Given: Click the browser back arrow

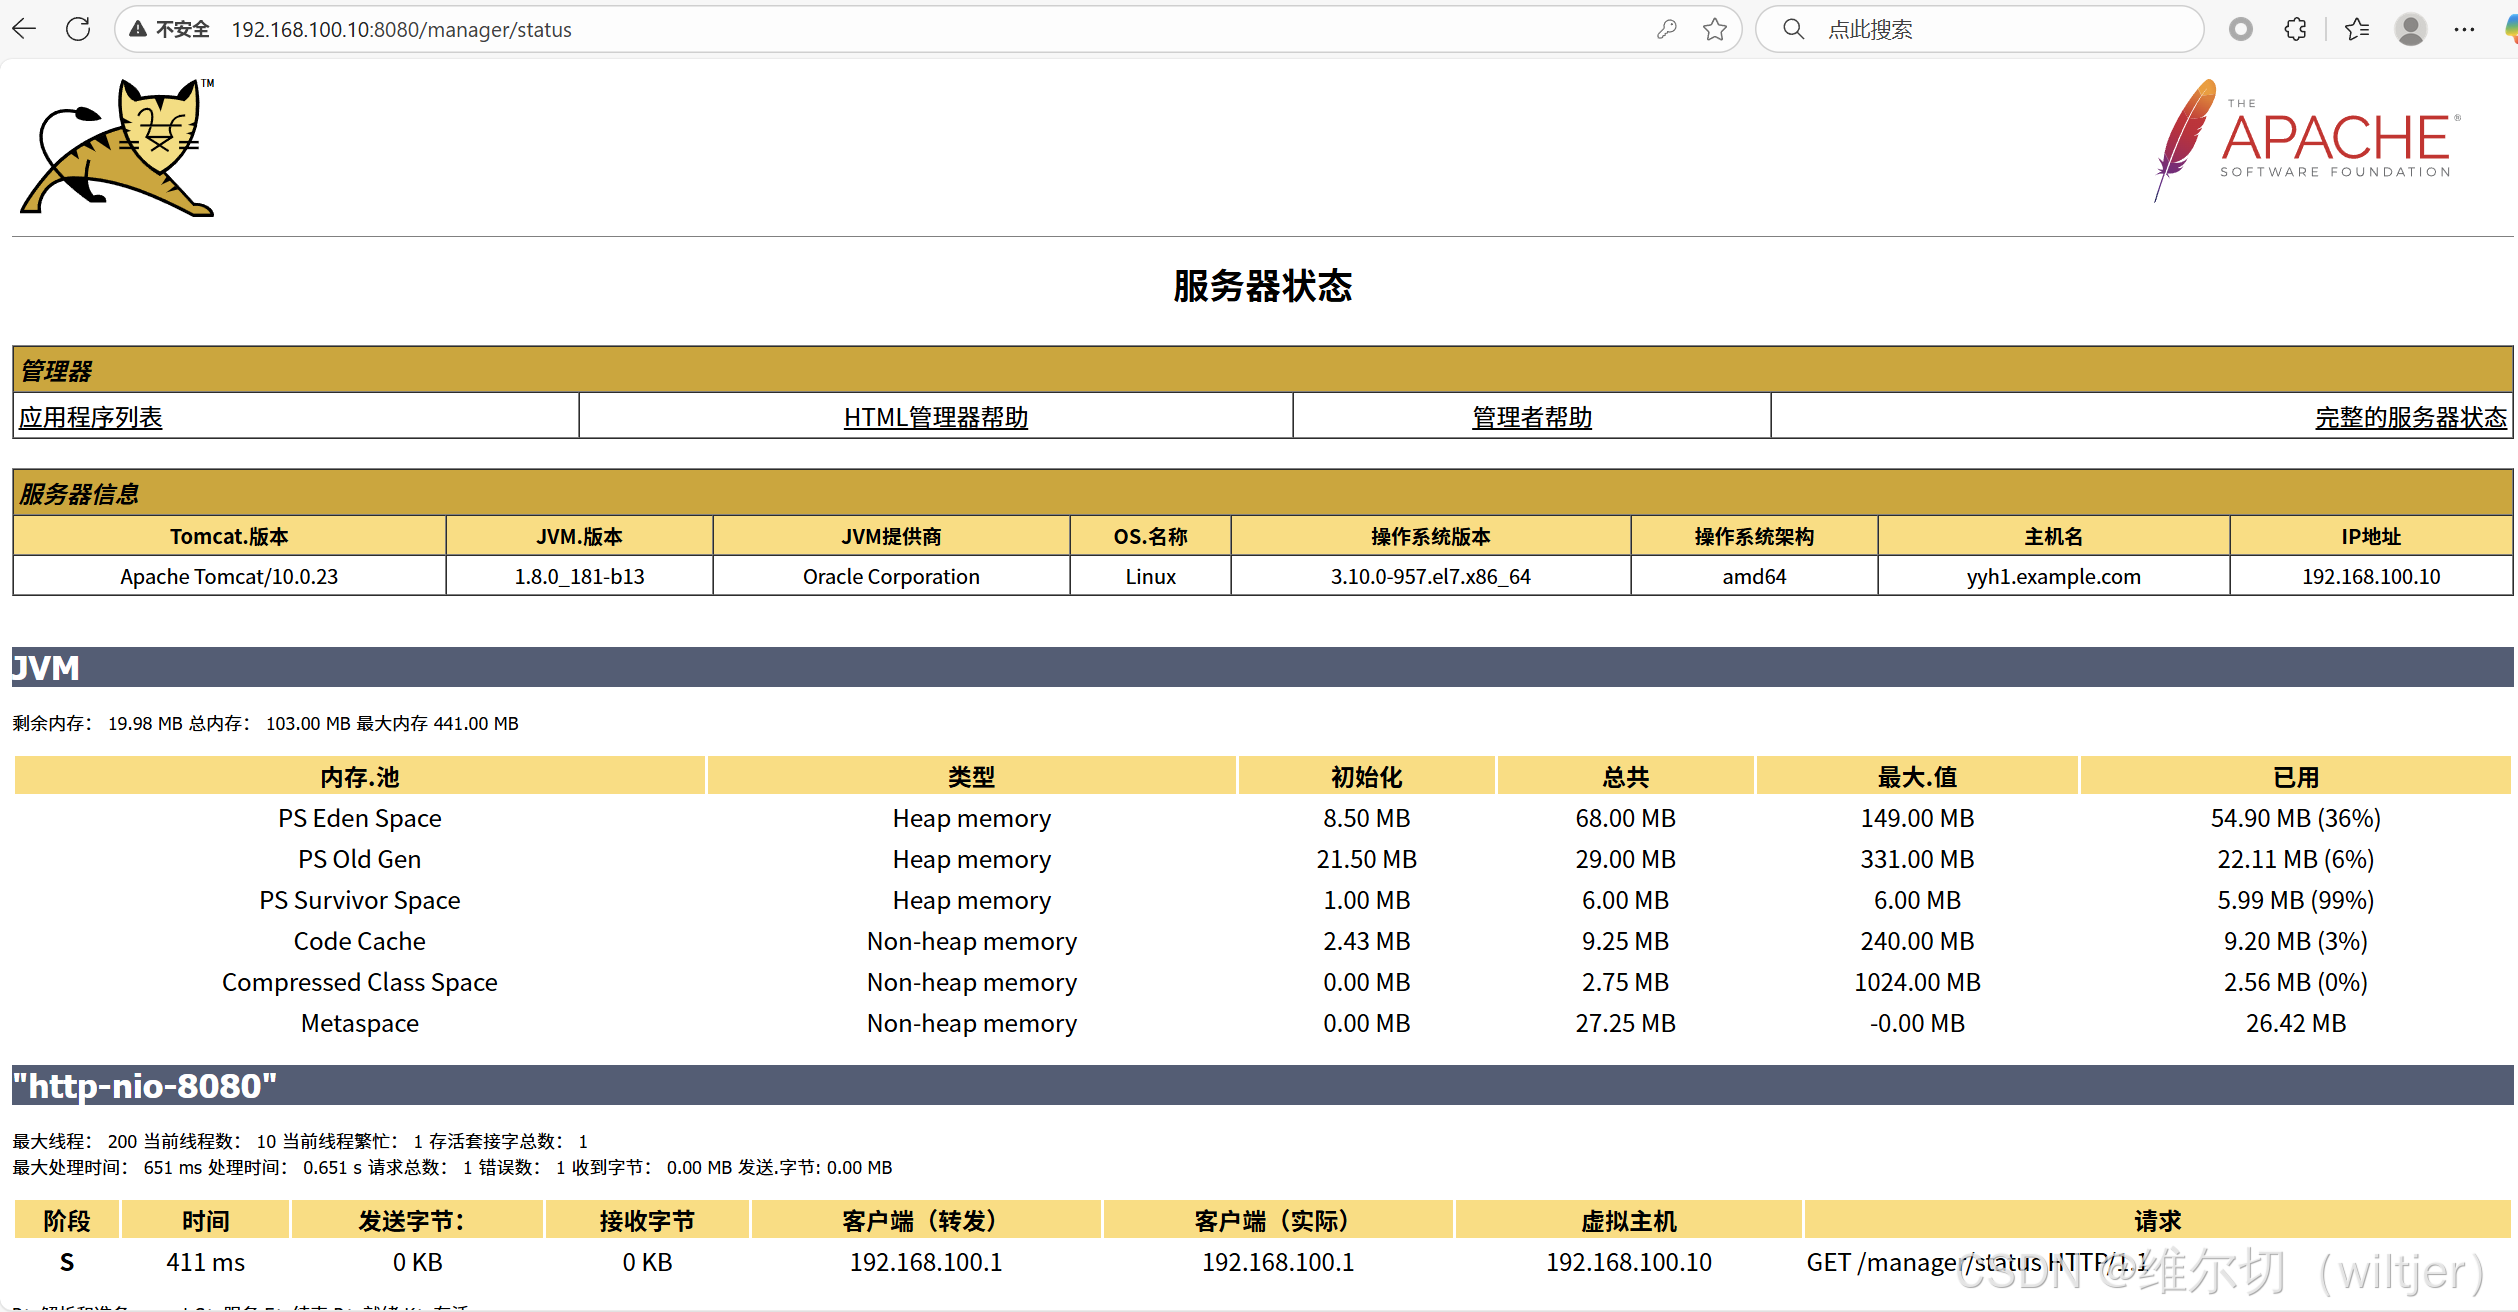Looking at the screenshot, I should coord(24,29).
